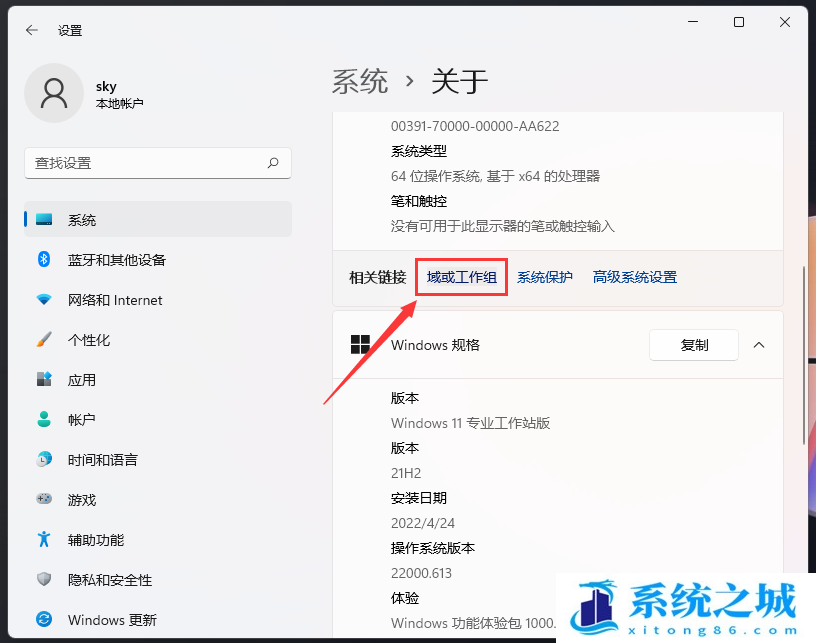Click the System monitor icon in sidebar
Image resolution: width=816 pixels, height=643 pixels.
click(x=44, y=220)
